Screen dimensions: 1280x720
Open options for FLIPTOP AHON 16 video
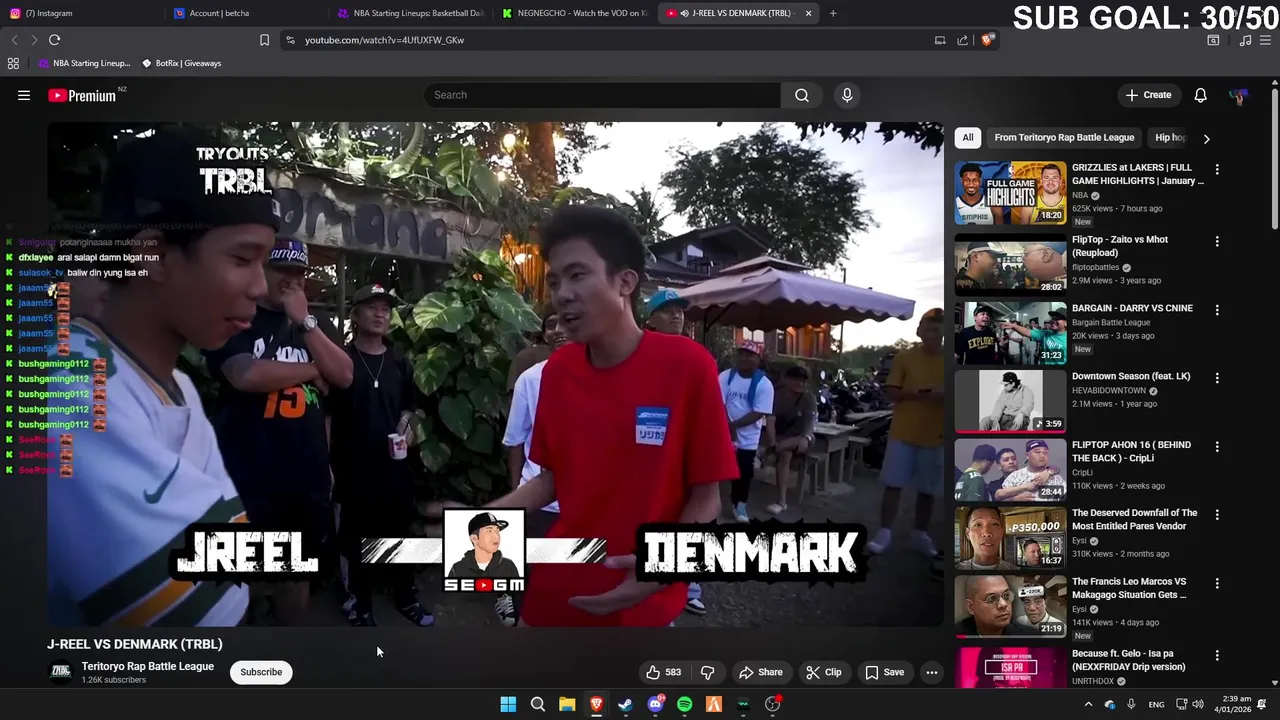pos(1217,446)
